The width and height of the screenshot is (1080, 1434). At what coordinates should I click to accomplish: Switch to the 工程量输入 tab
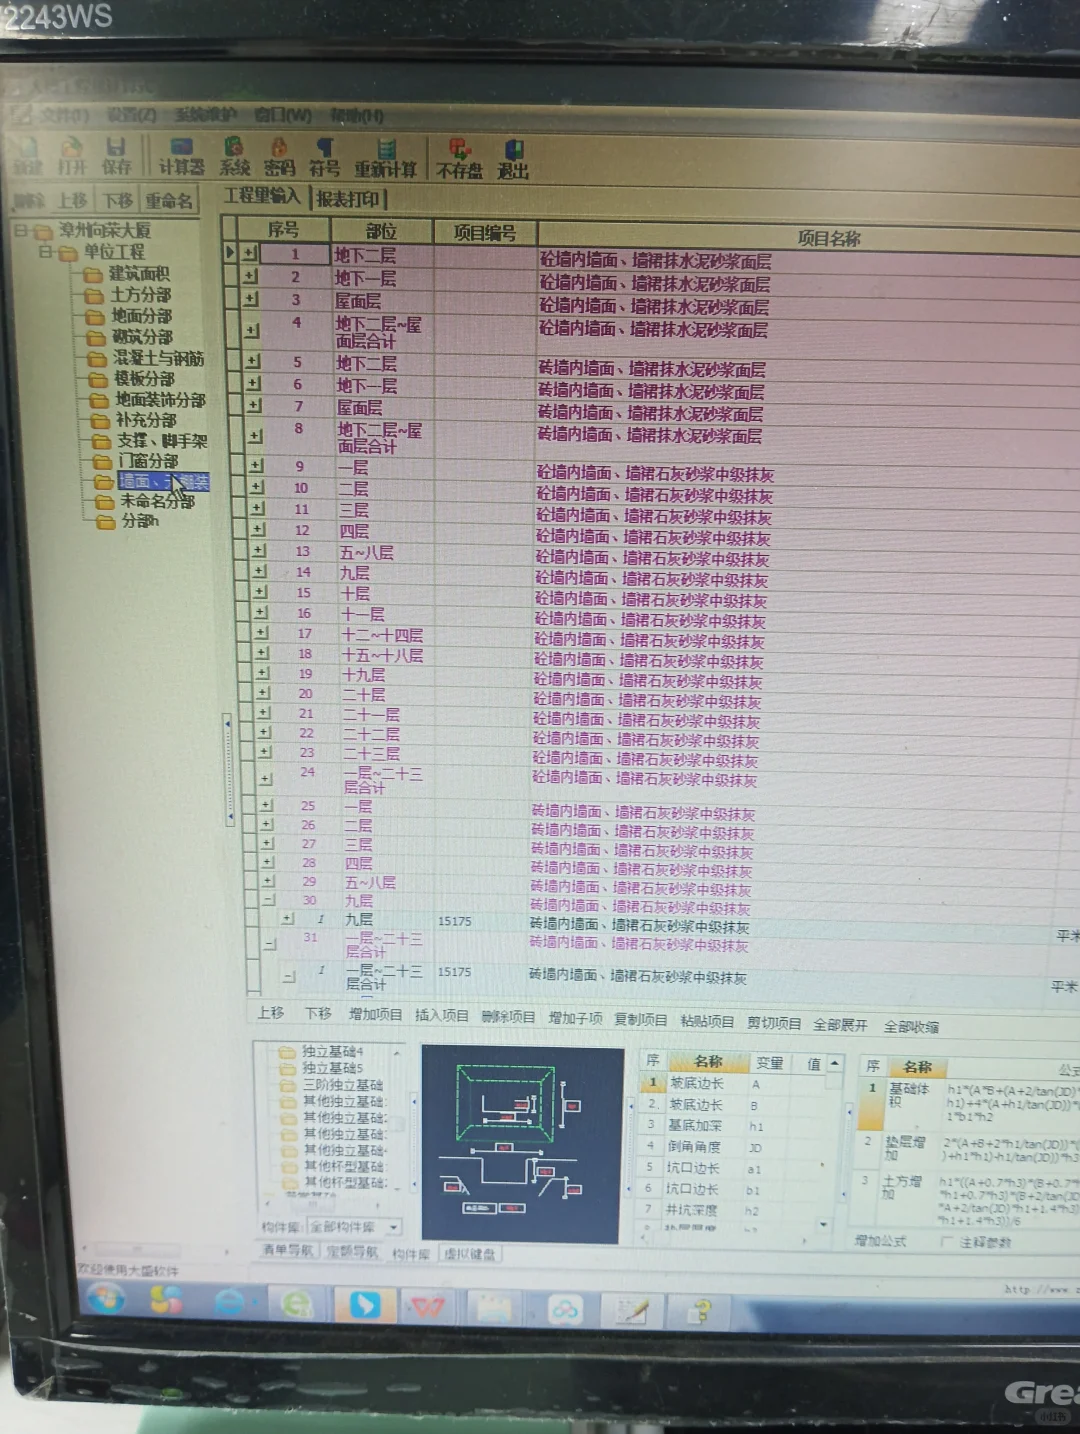(262, 196)
